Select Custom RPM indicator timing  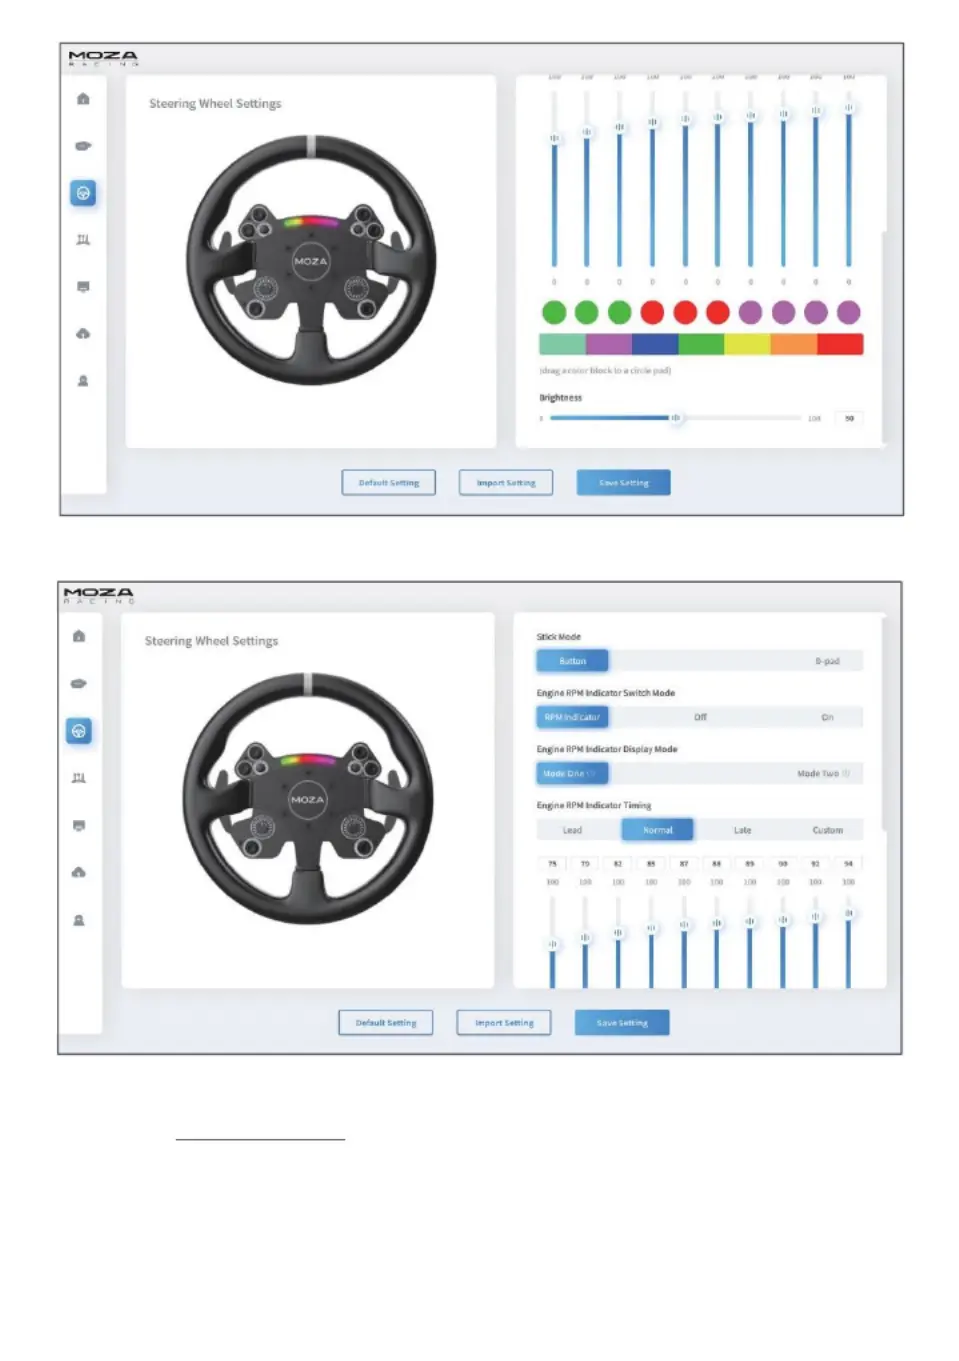tap(827, 830)
